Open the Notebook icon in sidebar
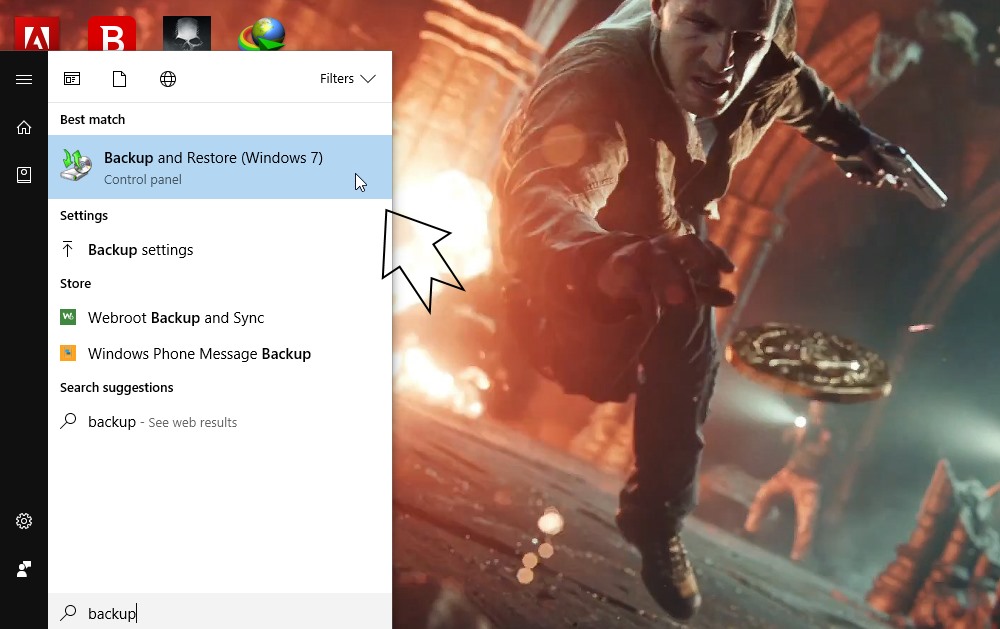 (x=24, y=175)
